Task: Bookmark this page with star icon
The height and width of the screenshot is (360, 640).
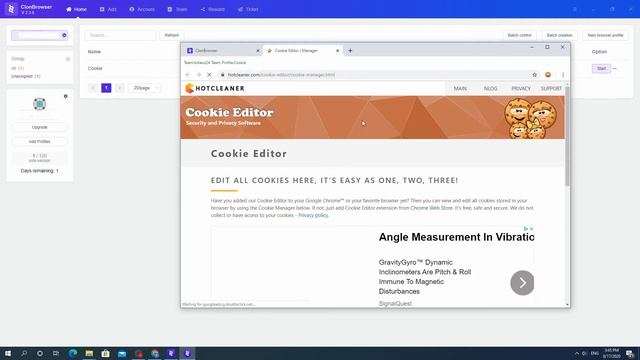Action: 535,75
